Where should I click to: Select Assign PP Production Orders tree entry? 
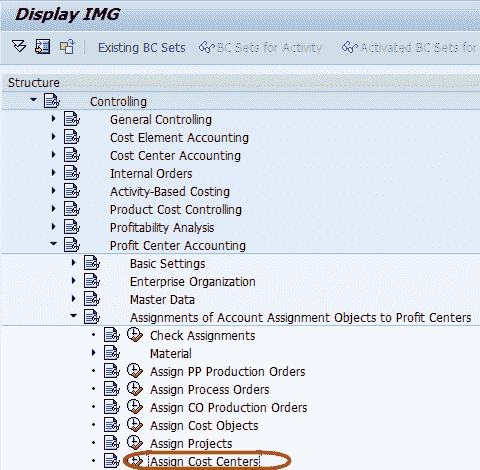(227, 372)
